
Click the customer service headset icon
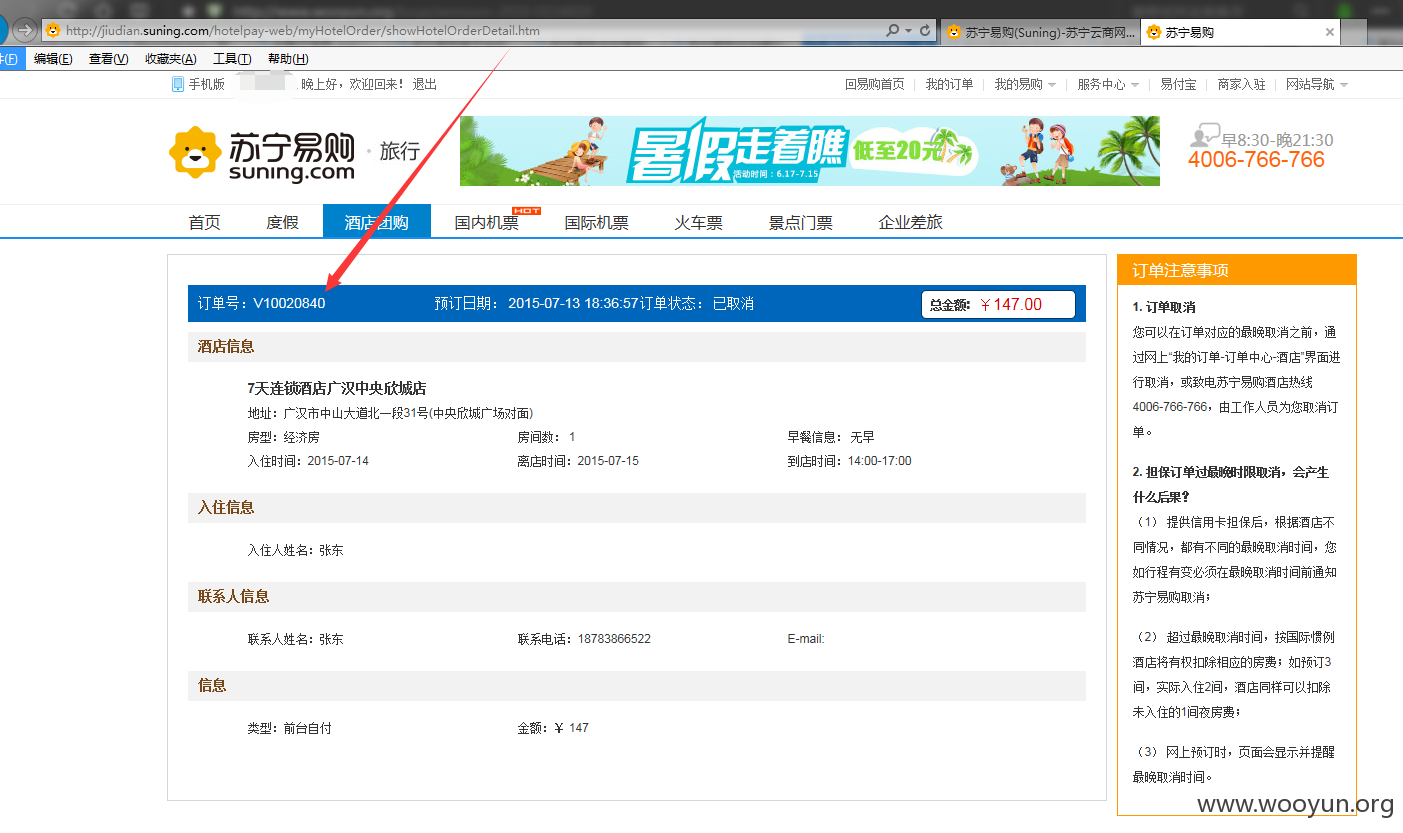click(x=1204, y=137)
